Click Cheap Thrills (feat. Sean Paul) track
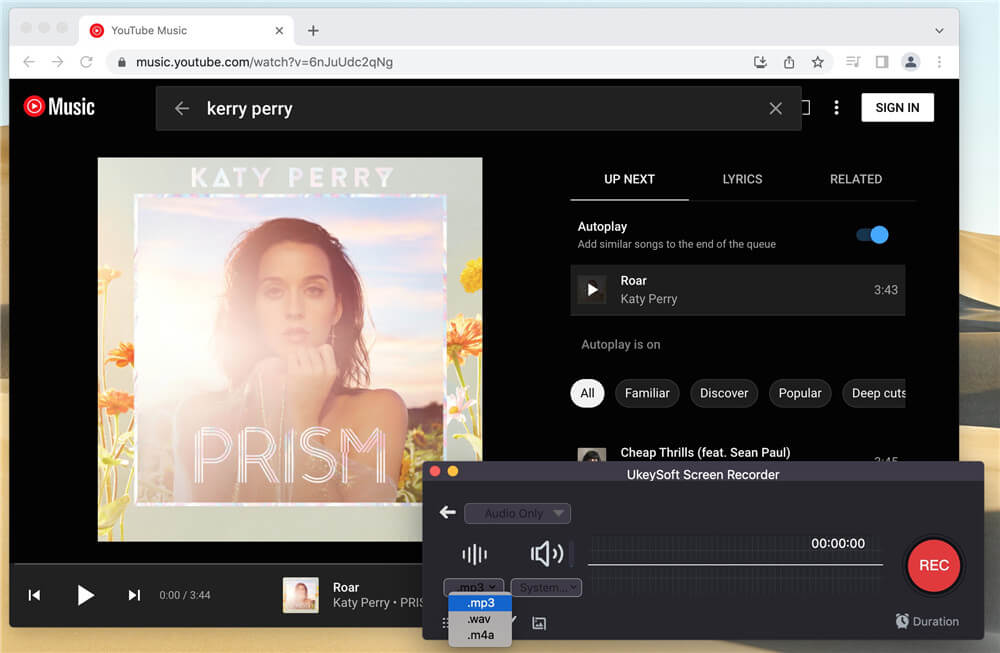This screenshot has width=1000, height=653. [705, 453]
